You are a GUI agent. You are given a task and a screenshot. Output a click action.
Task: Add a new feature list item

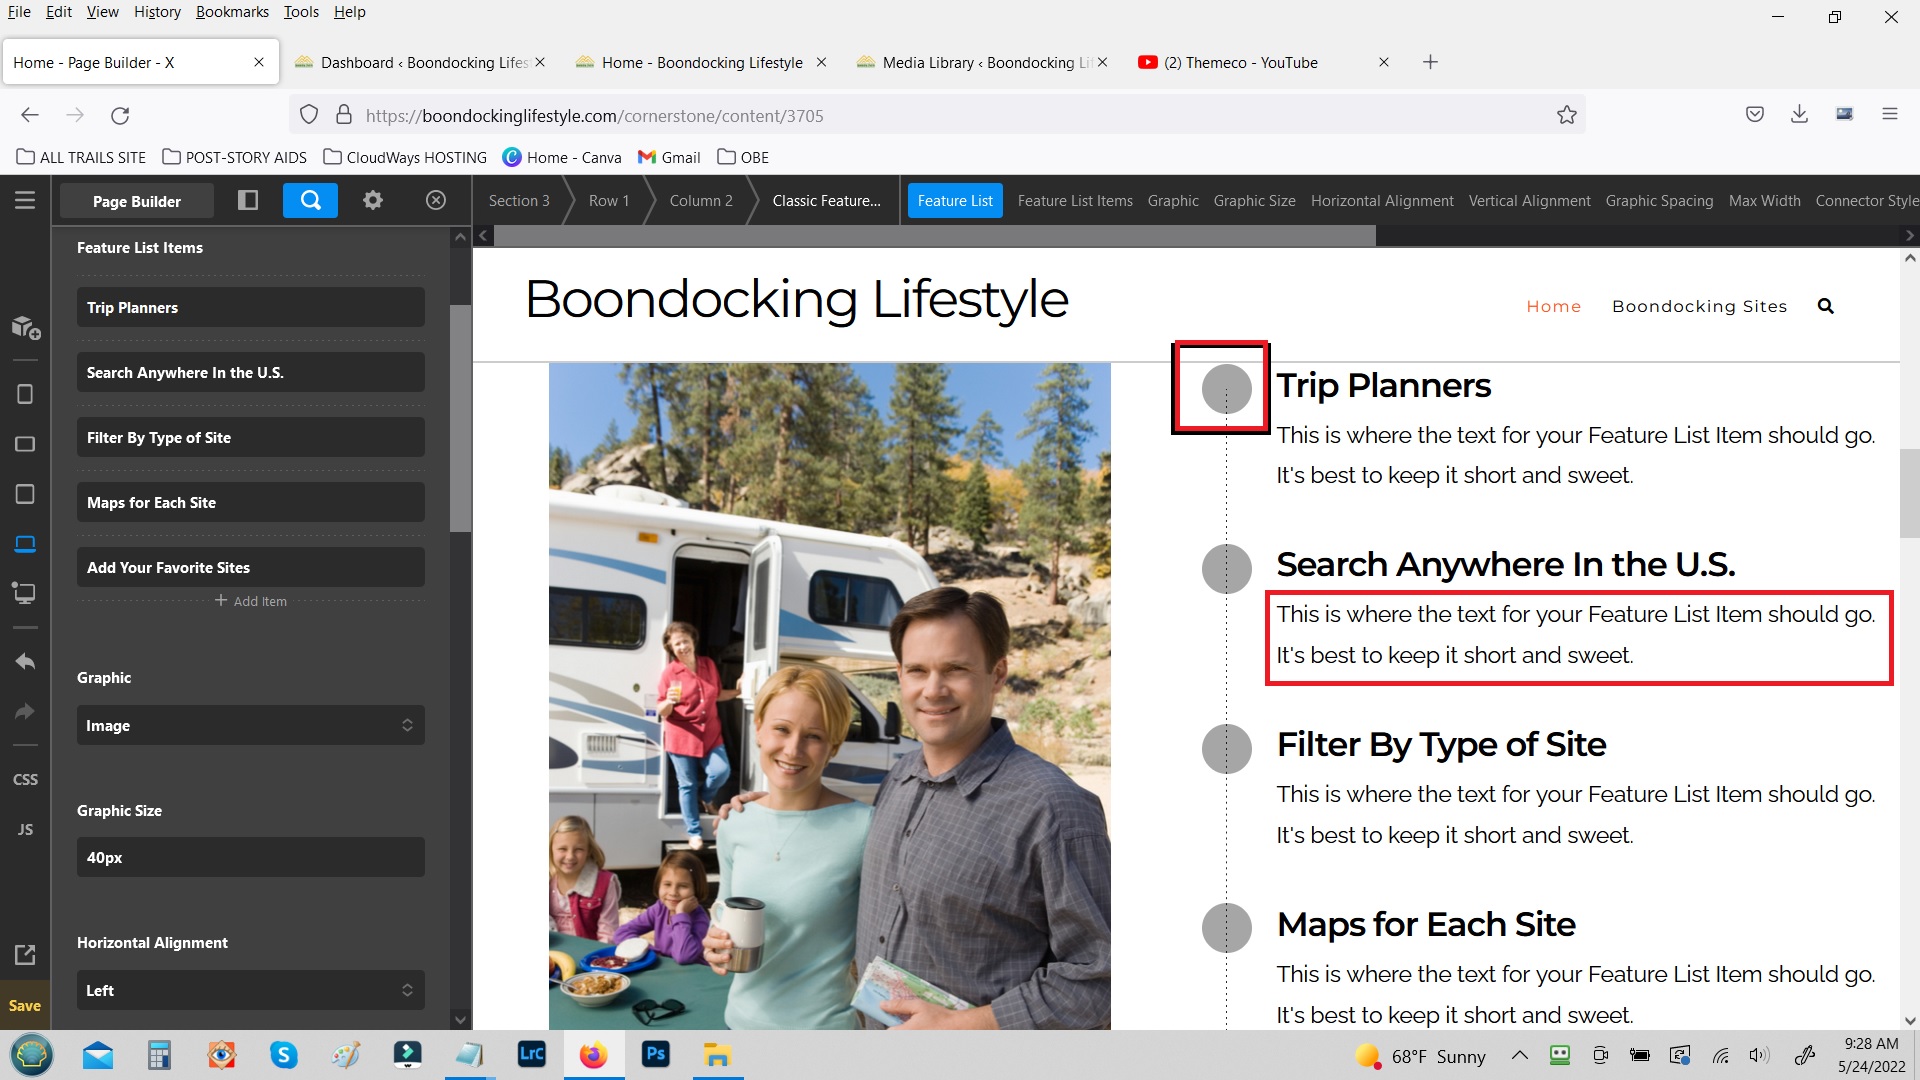[250, 601]
